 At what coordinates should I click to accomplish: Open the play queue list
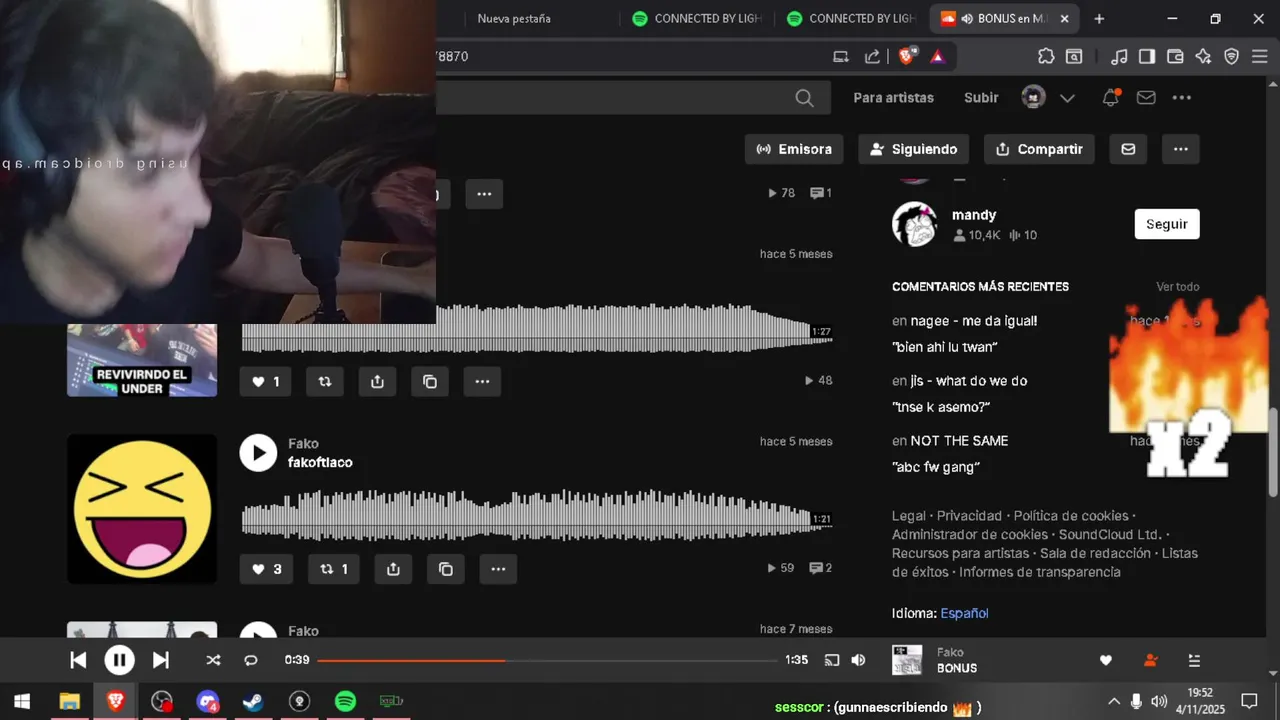[x=1194, y=660]
